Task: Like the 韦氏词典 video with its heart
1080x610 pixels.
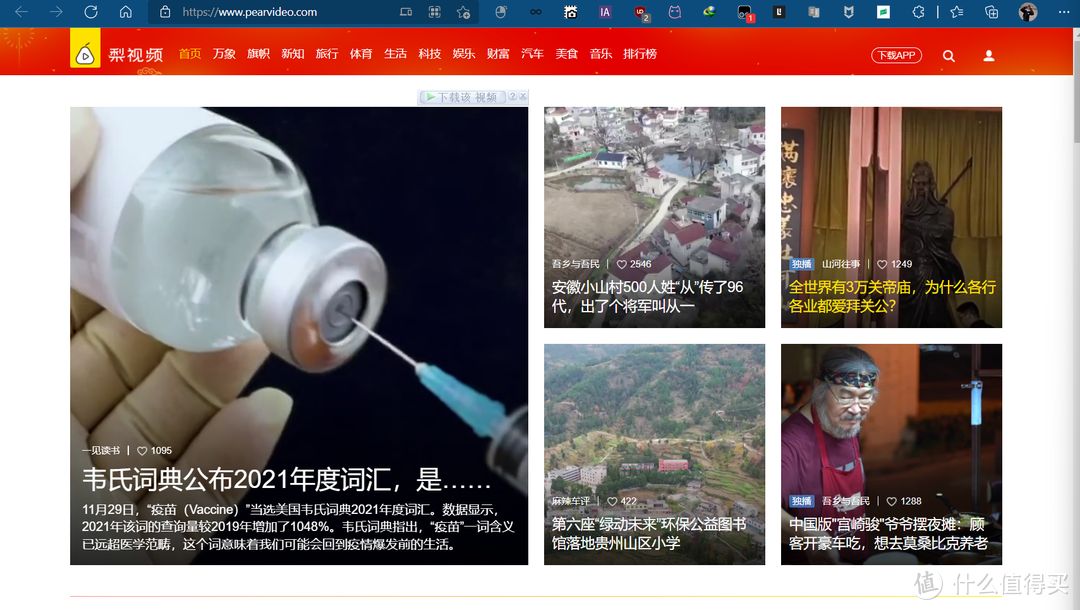Action: (140, 450)
